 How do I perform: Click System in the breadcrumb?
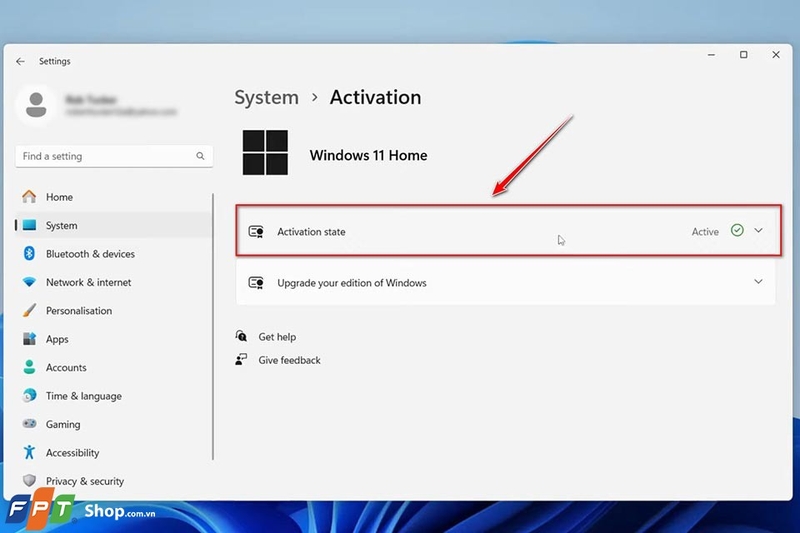(266, 97)
